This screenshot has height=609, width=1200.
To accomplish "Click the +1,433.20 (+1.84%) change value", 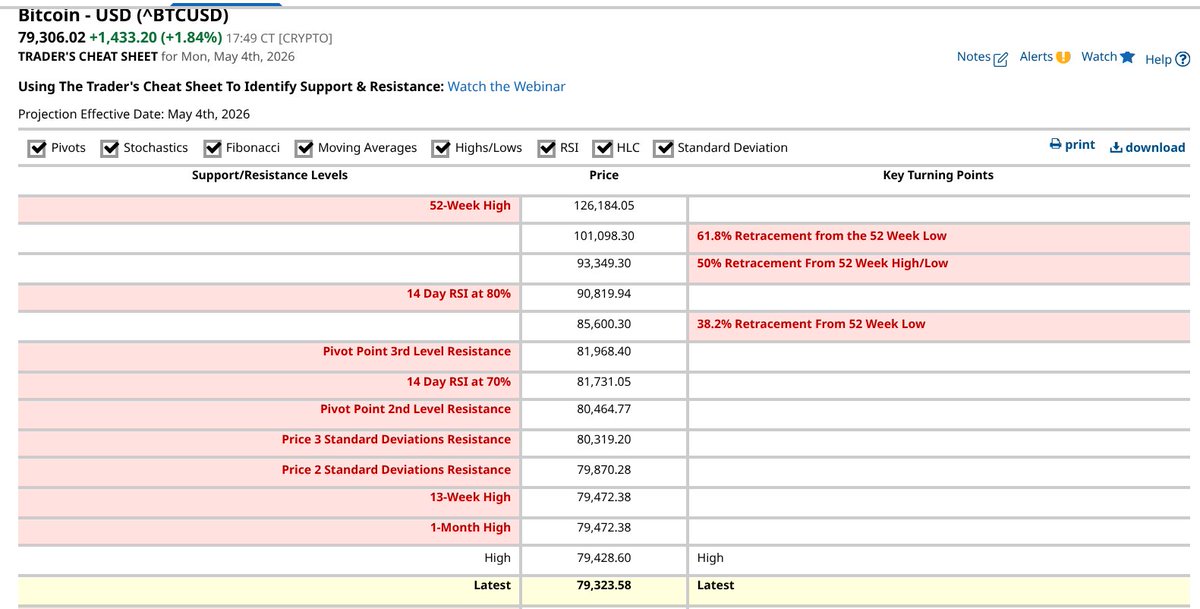I will tap(156, 37).
